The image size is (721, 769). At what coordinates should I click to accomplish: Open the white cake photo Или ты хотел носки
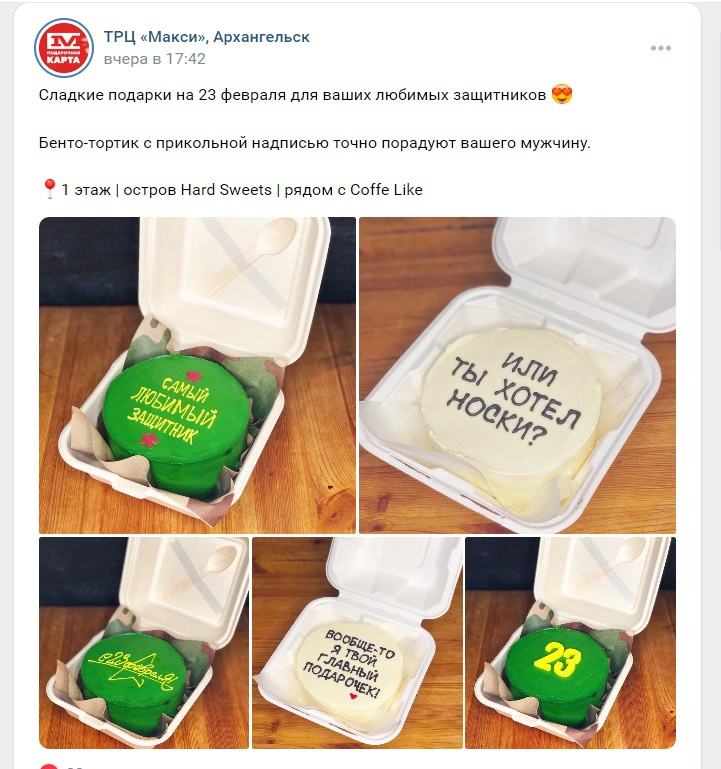pos(517,375)
